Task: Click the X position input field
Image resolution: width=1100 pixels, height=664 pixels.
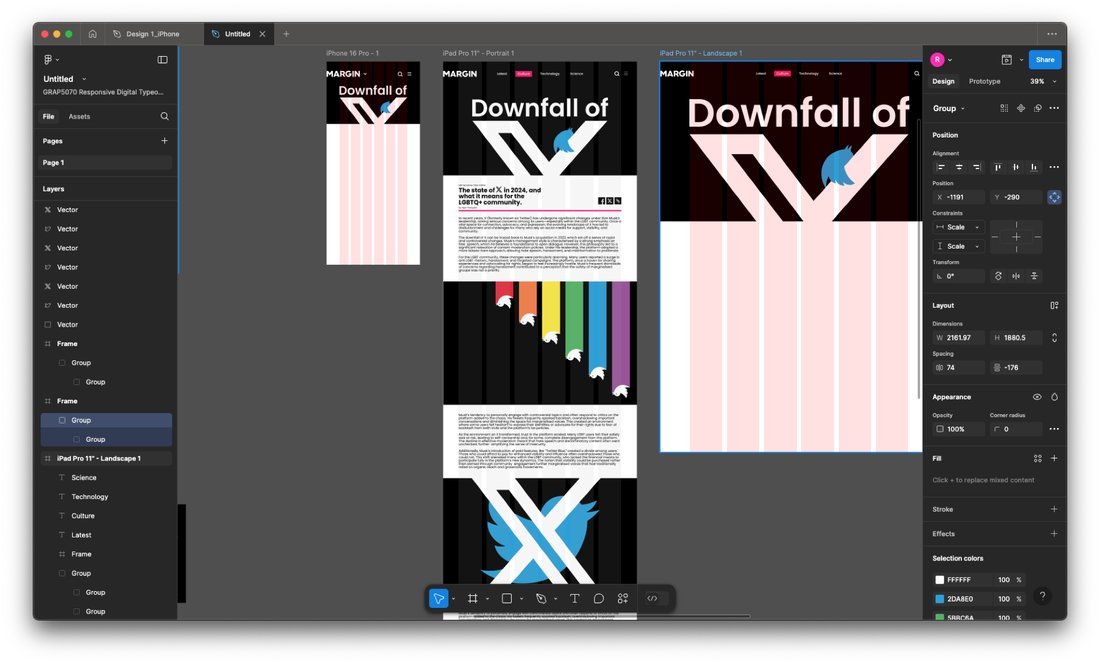Action: (x=959, y=197)
